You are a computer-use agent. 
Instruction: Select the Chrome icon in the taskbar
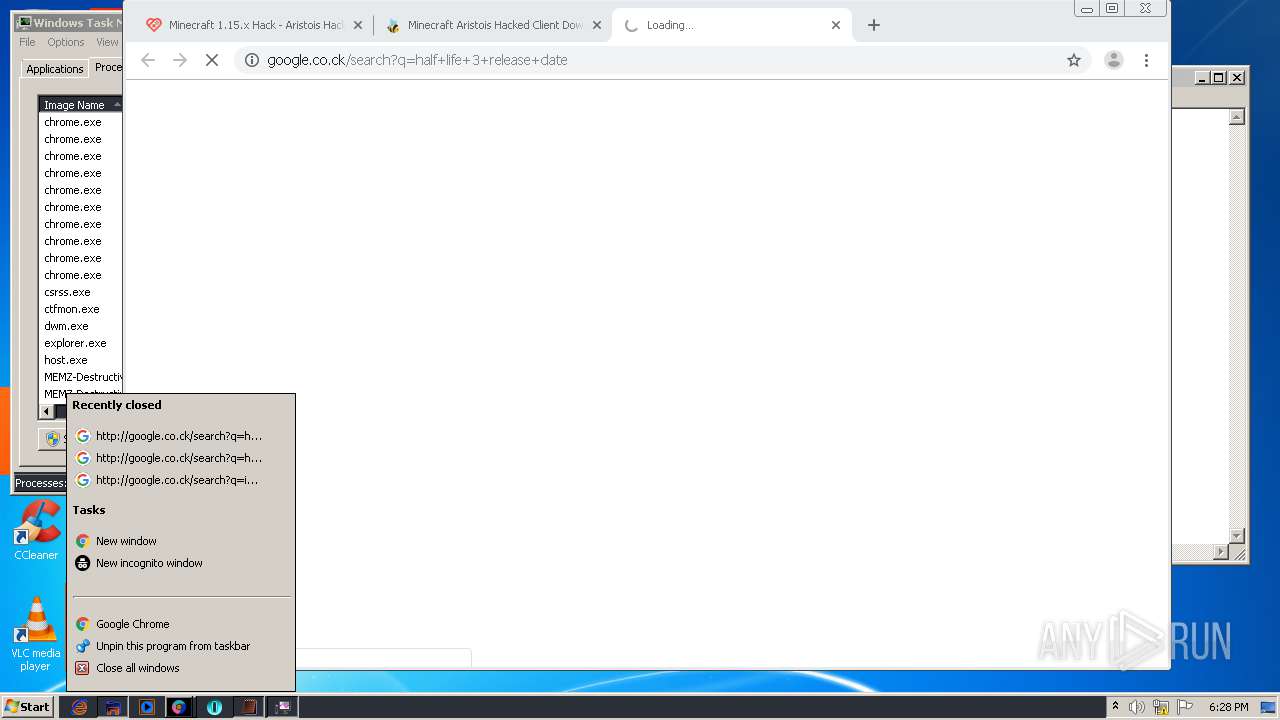click(x=179, y=707)
